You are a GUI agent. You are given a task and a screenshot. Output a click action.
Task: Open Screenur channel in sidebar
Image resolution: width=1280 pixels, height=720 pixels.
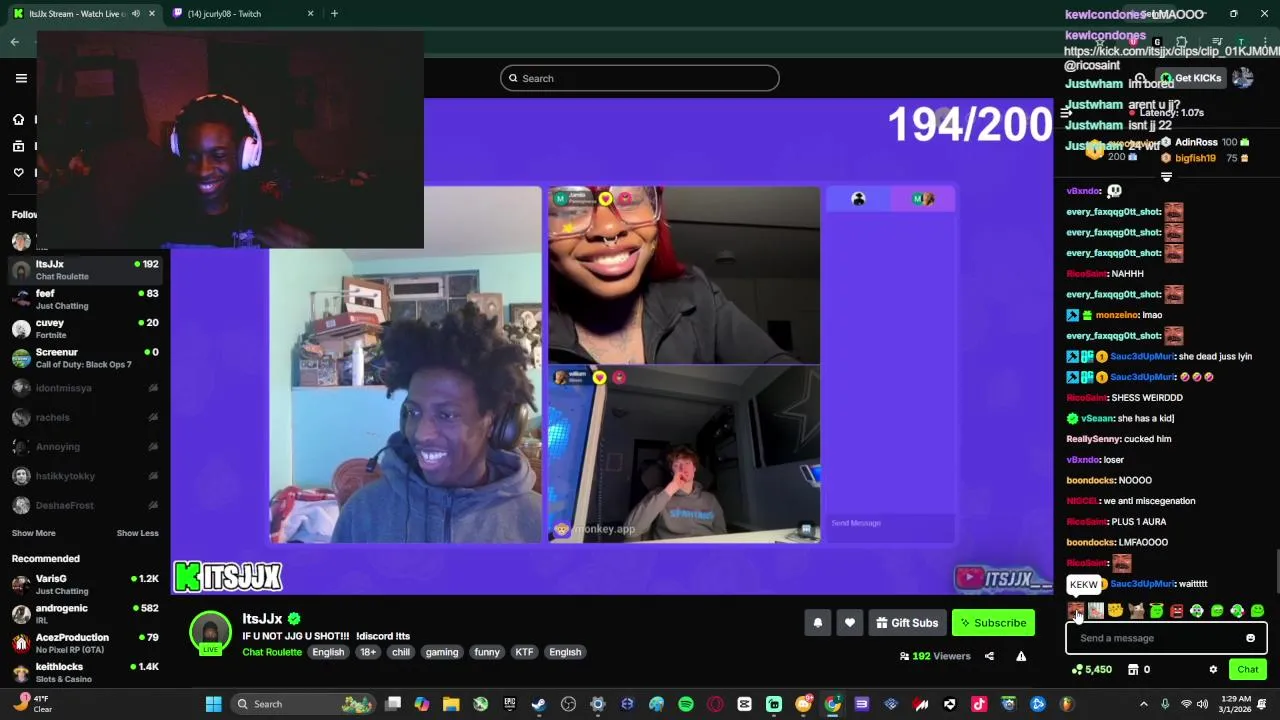85,358
